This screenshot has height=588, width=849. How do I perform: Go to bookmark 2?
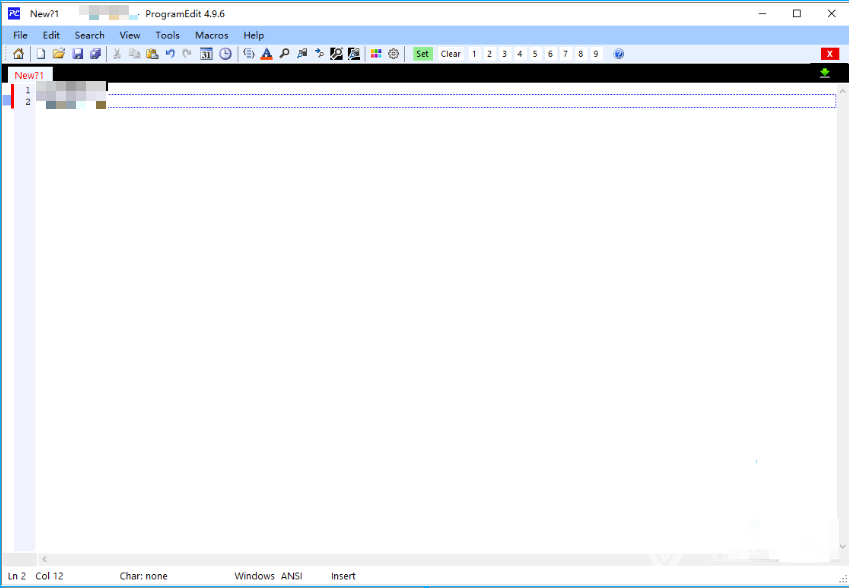click(x=489, y=54)
